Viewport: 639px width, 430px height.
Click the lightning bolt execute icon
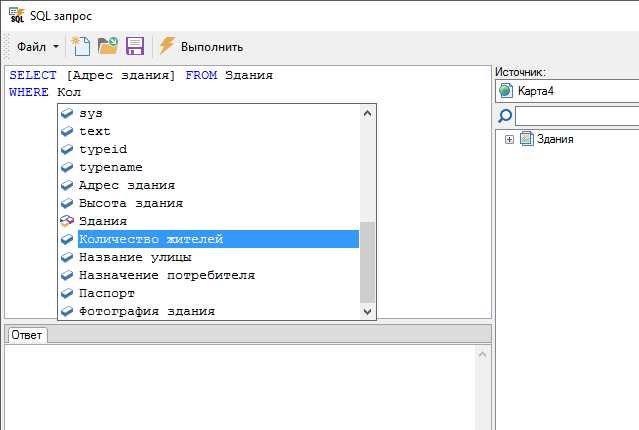(167, 46)
